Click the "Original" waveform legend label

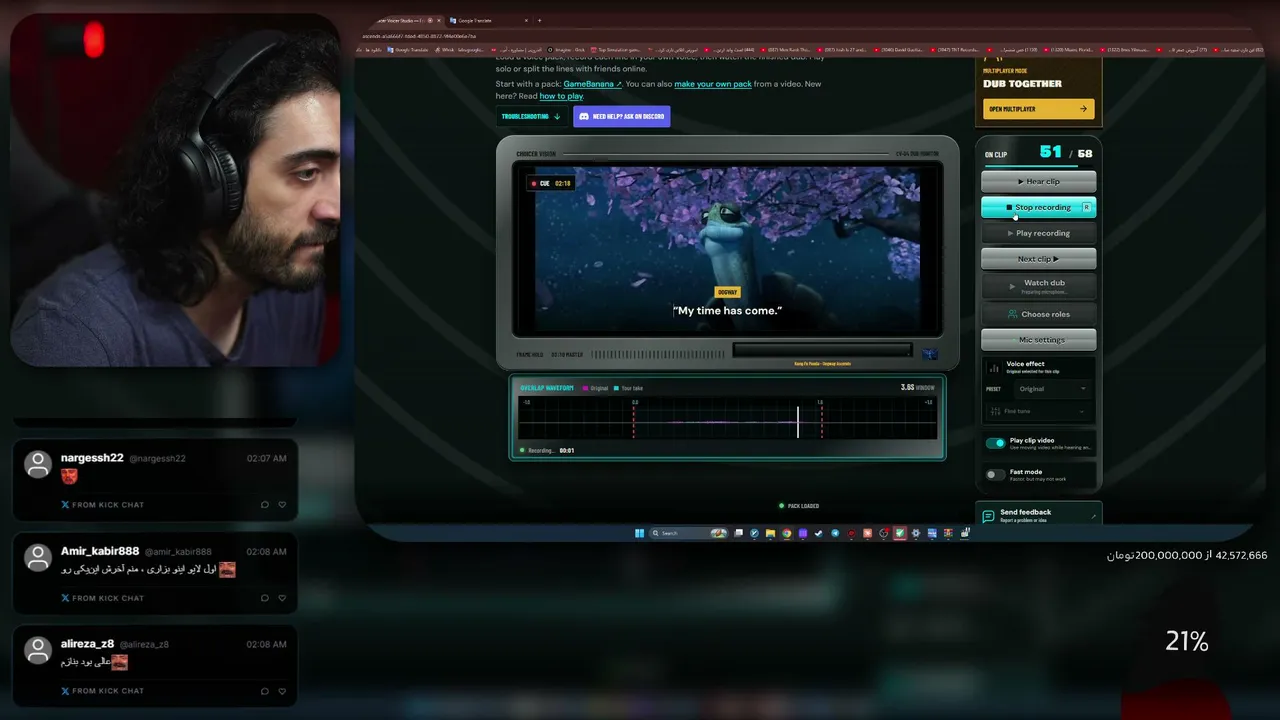596,388
